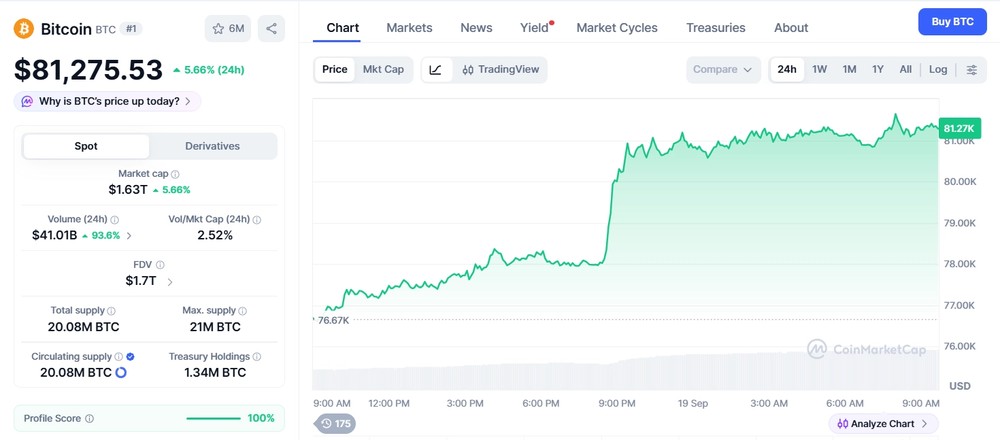
Task: Set chart range to 1W
Action: tap(820, 70)
